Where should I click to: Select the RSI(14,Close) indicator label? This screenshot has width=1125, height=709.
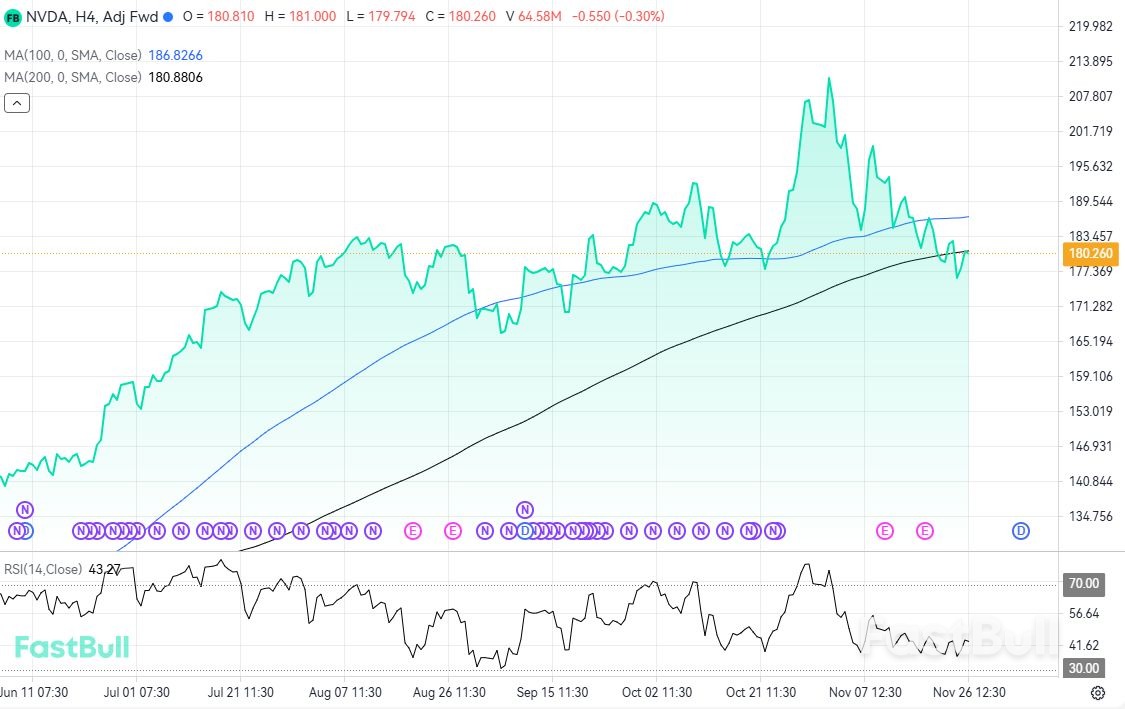(44, 569)
